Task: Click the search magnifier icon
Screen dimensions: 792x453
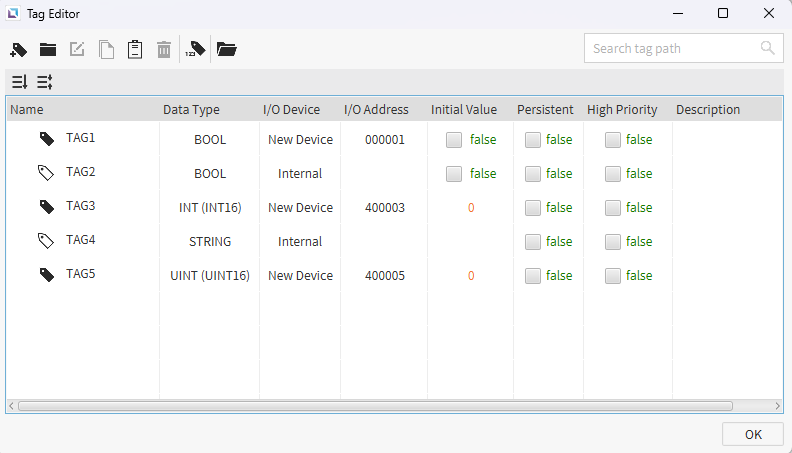Action: click(767, 48)
